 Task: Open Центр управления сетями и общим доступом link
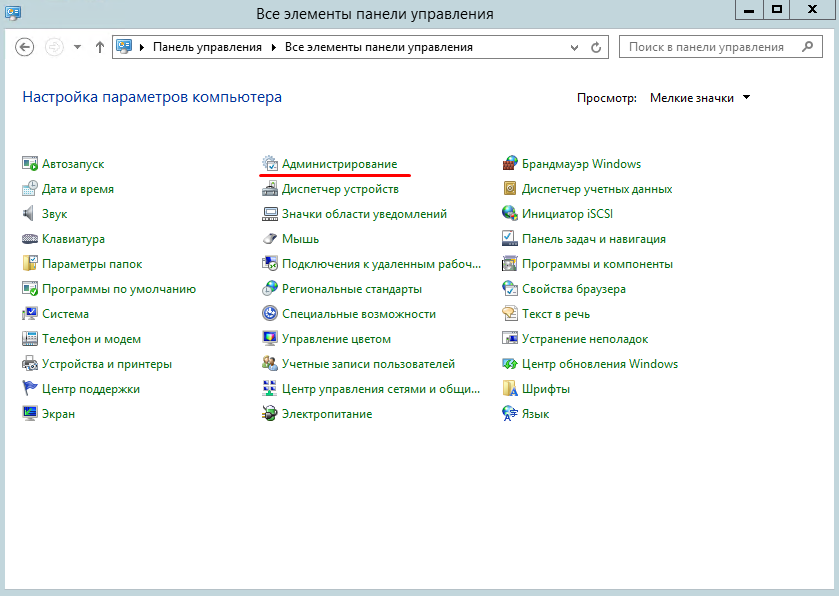(381, 389)
